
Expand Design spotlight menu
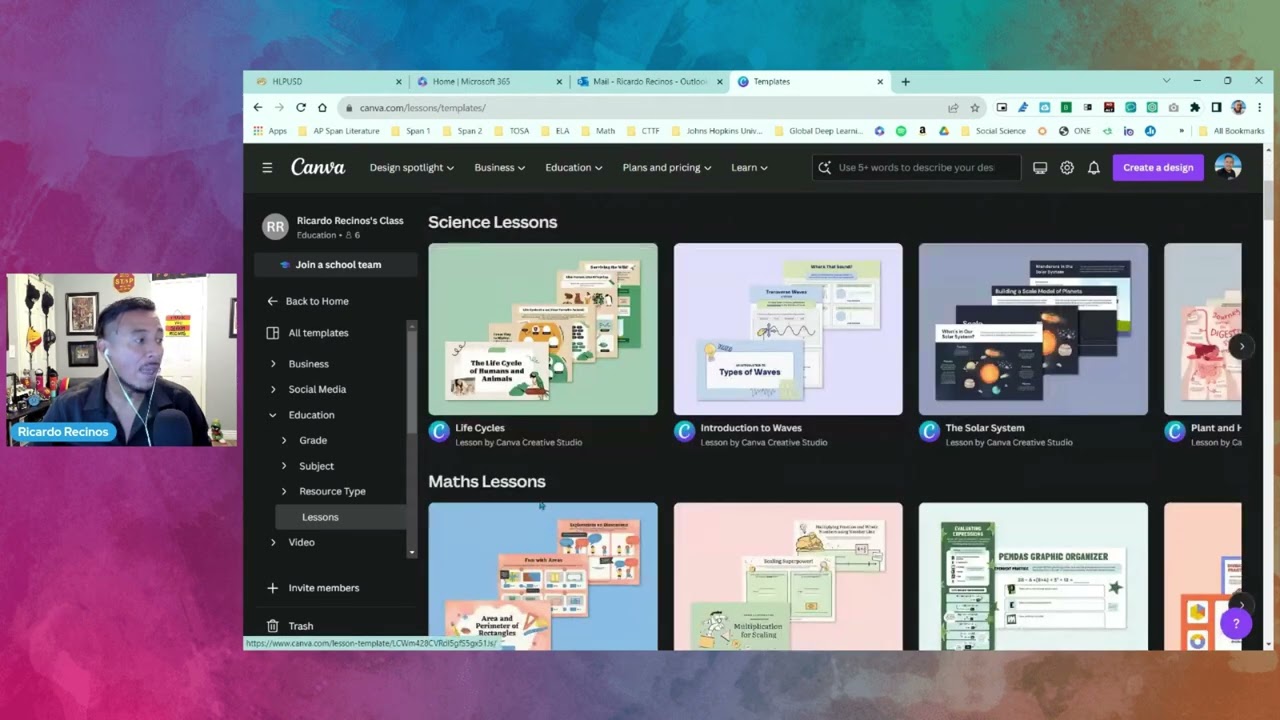click(x=412, y=168)
